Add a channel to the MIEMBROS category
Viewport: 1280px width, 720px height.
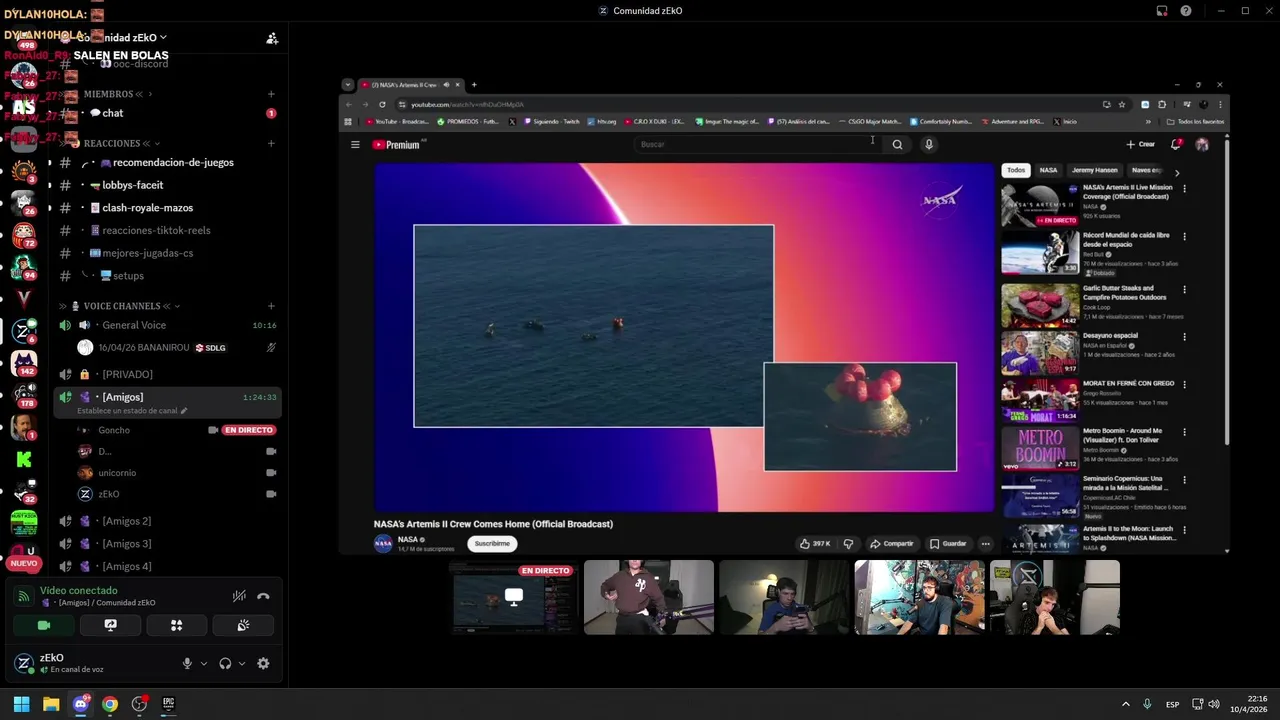click(x=271, y=94)
